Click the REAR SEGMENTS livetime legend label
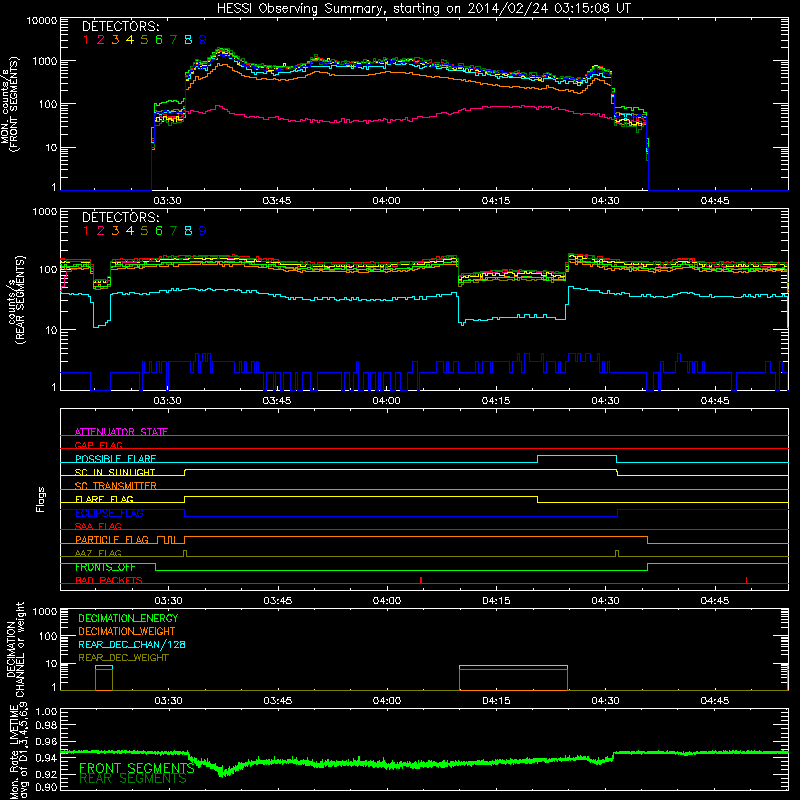This screenshot has height=800, width=800. tap(133, 779)
